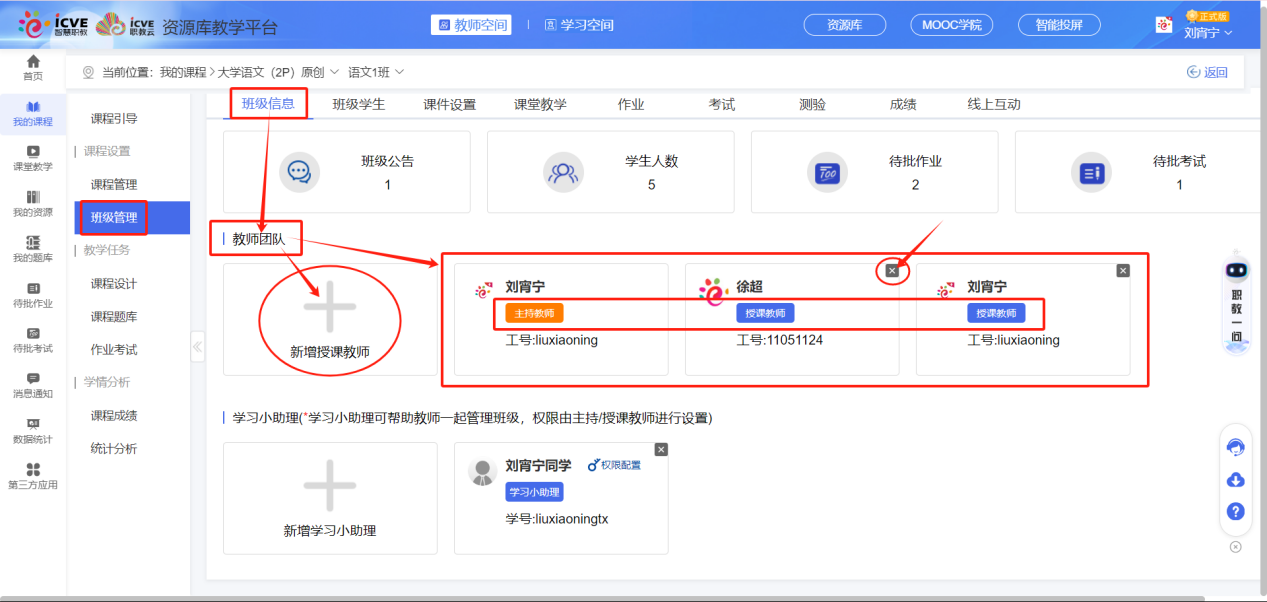Select 我的资源 in the left sidebar
This screenshot has height=602, width=1267.
(x=32, y=201)
